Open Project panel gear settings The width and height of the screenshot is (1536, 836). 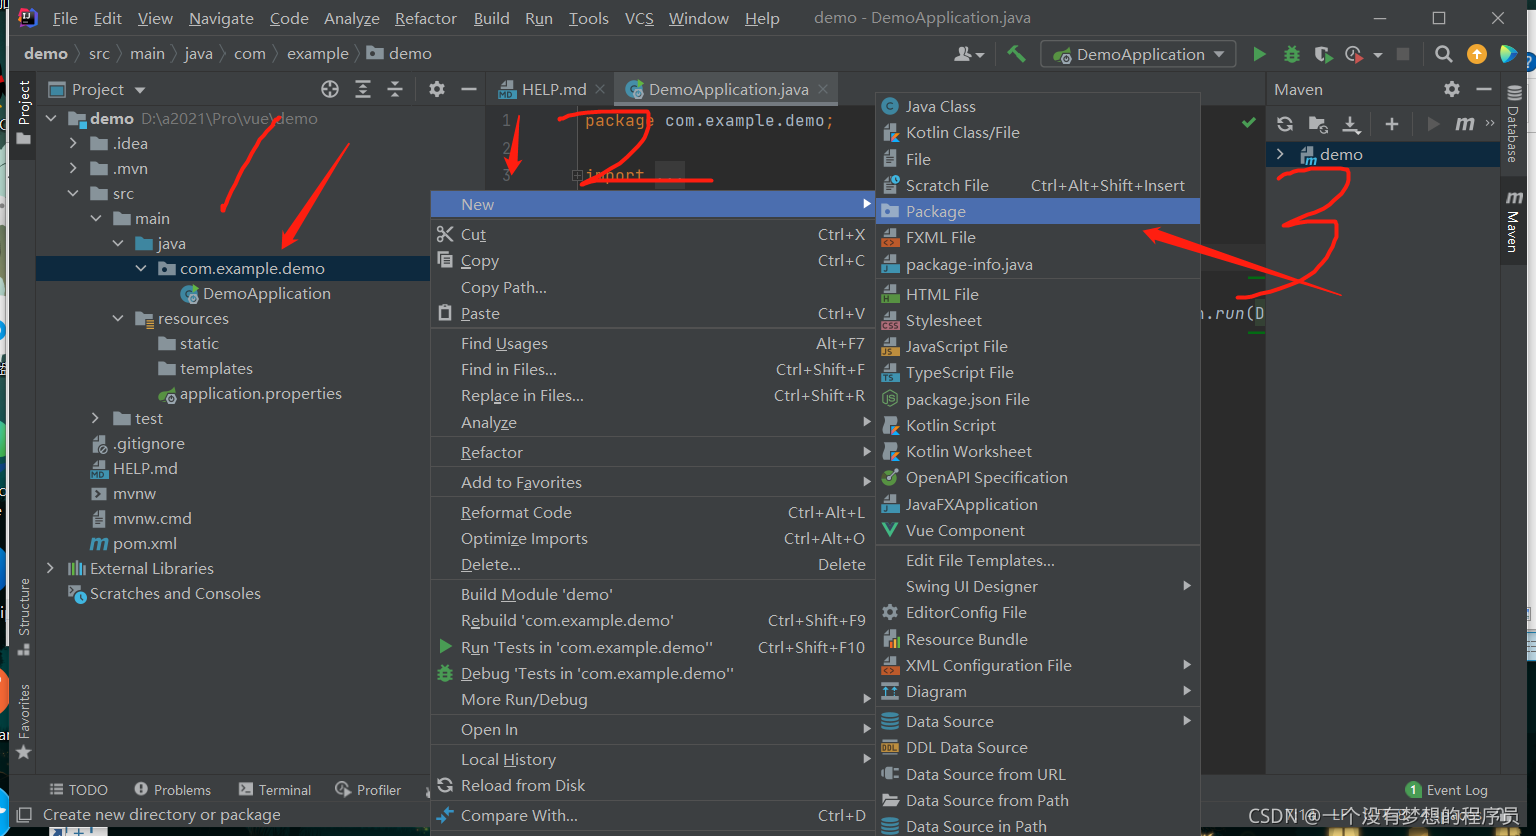pyautogui.click(x=437, y=89)
